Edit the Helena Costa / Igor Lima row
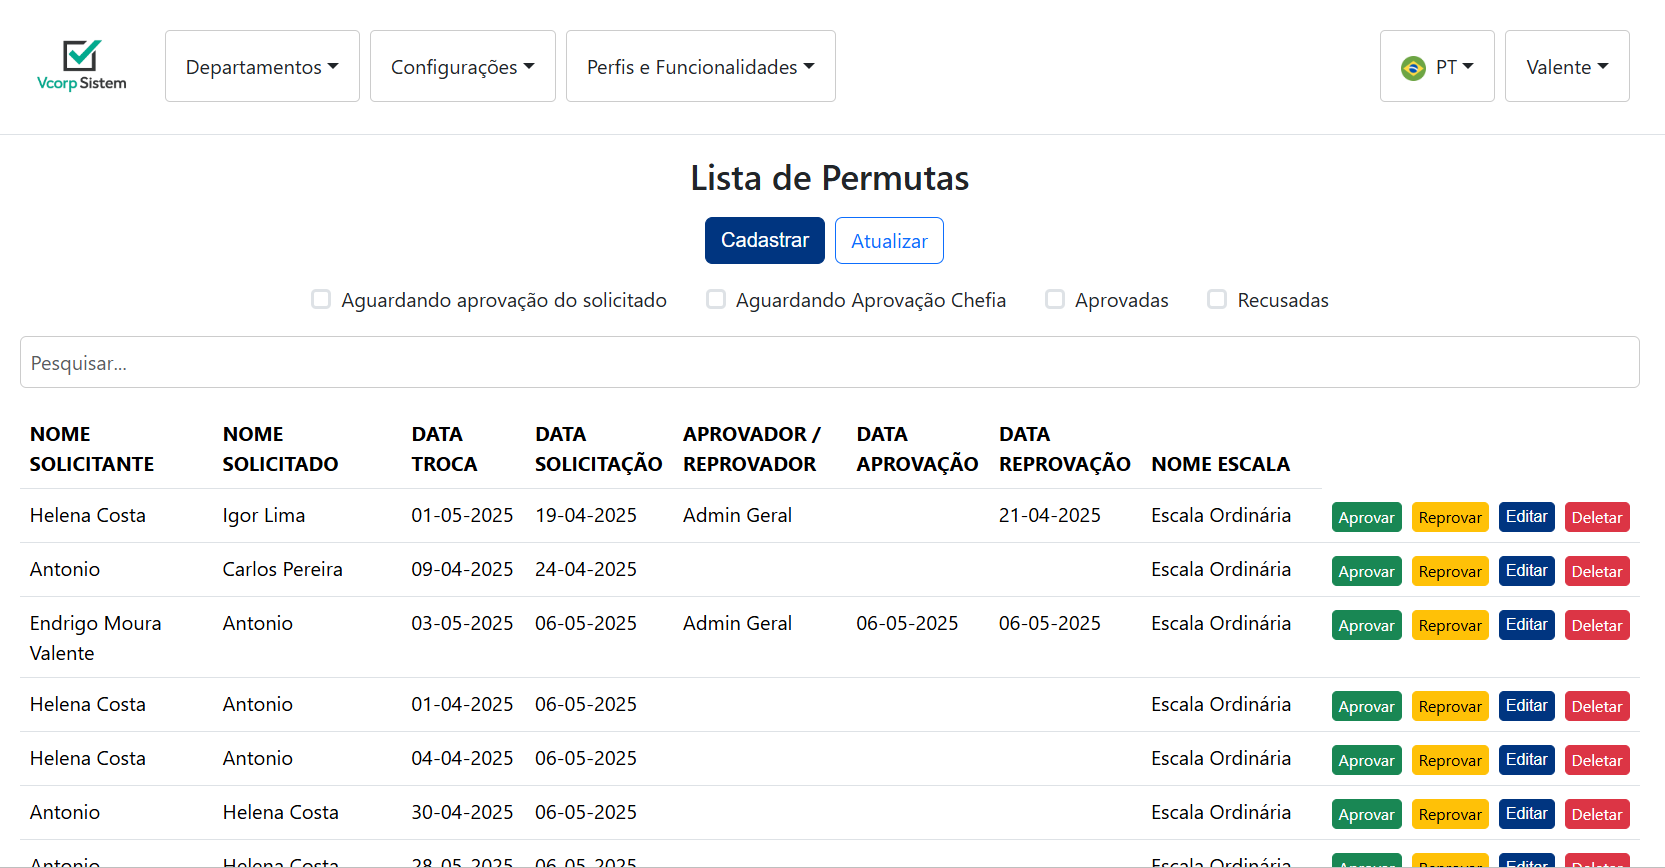The height and width of the screenshot is (868, 1665). coord(1527,517)
